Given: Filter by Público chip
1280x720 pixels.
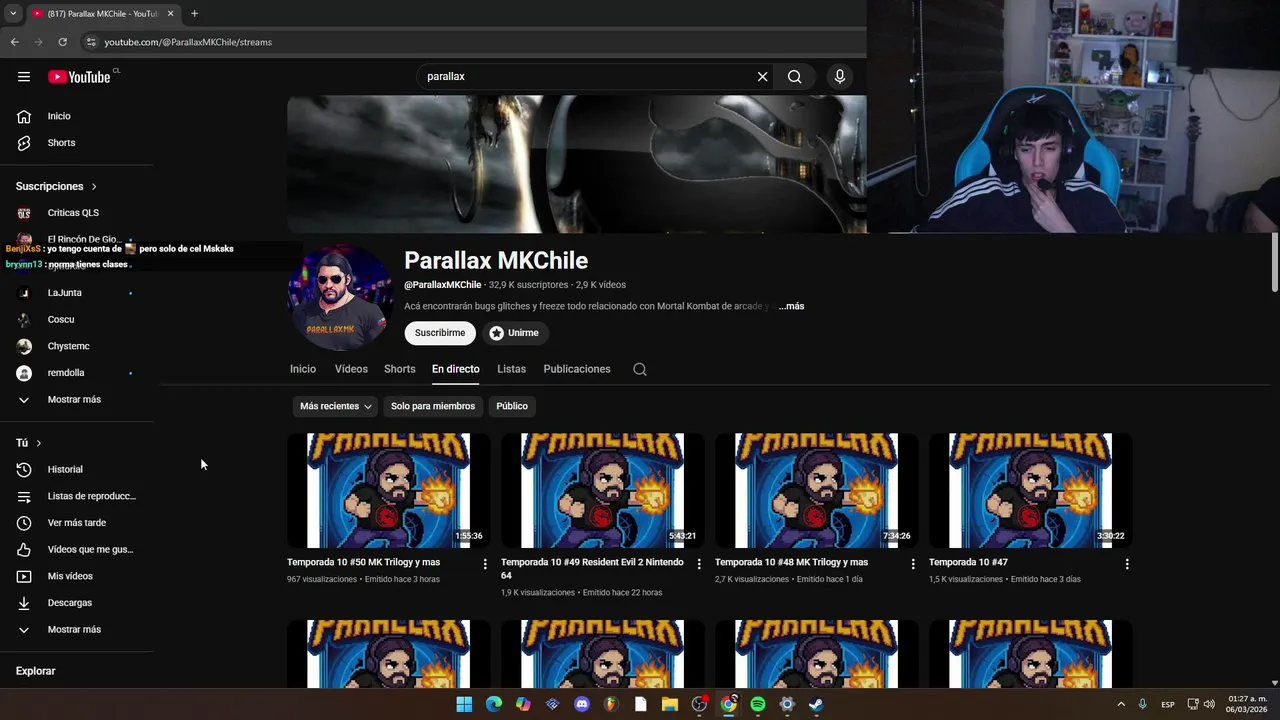Looking at the screenshot, I should click(512, 406).
